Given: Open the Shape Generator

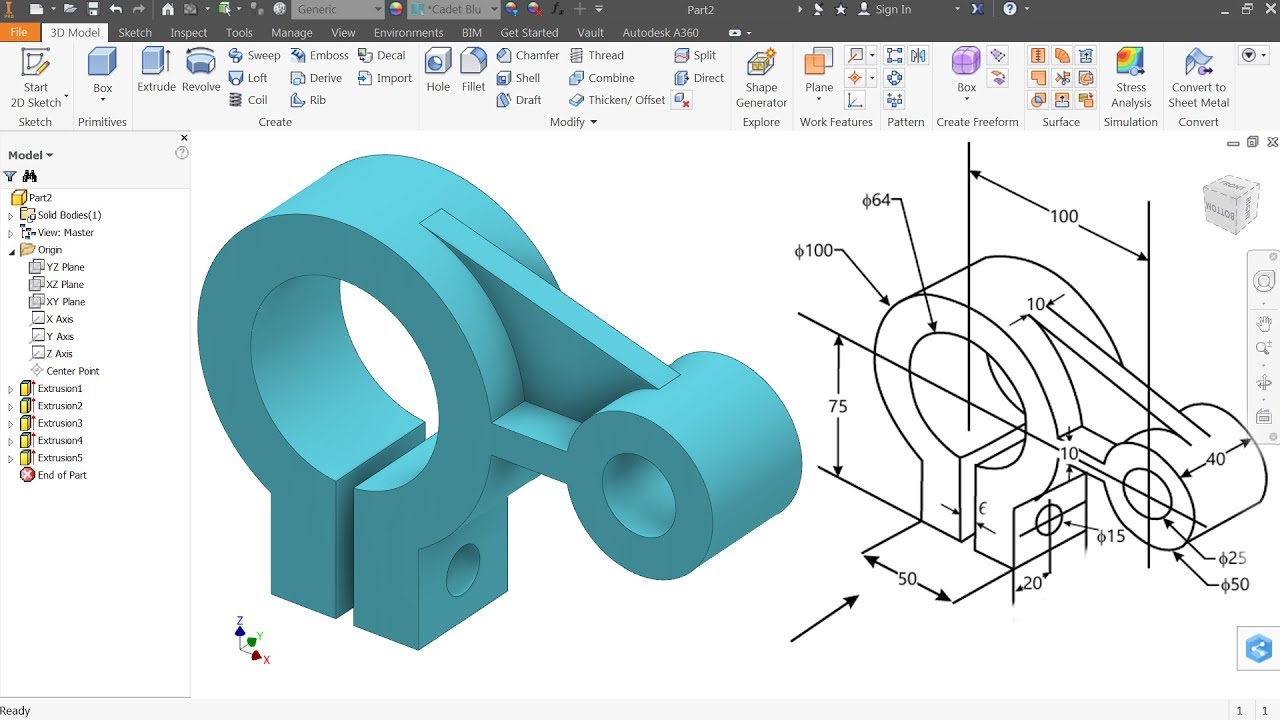Looking at the screenshot, I should (761, 78).
